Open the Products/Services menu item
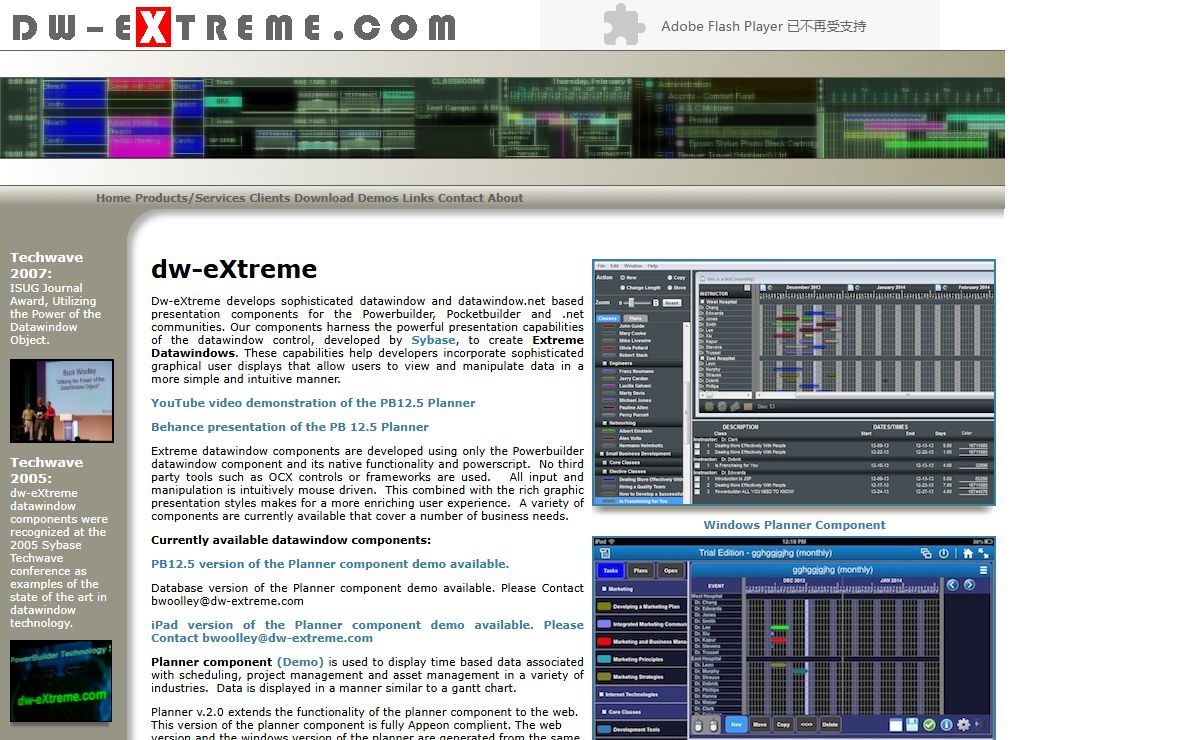 190,198
